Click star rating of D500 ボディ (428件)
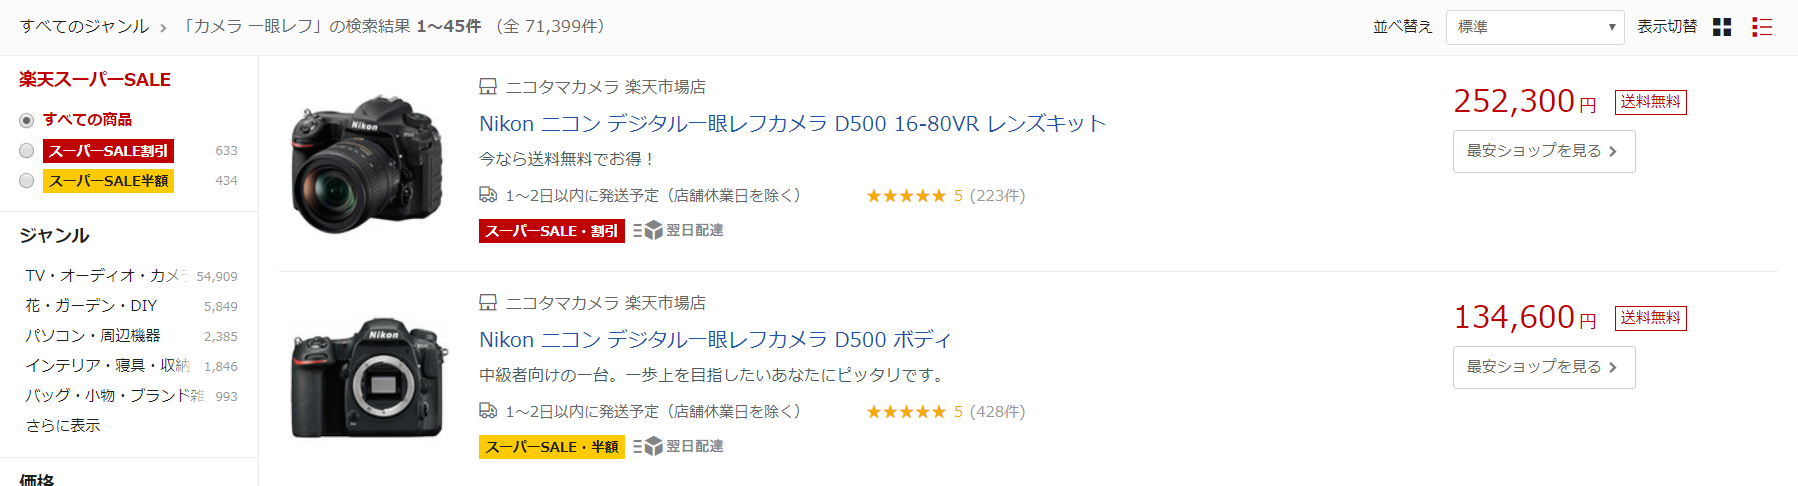The height and width of the screenshot is (486, 1798). point(906,412)
